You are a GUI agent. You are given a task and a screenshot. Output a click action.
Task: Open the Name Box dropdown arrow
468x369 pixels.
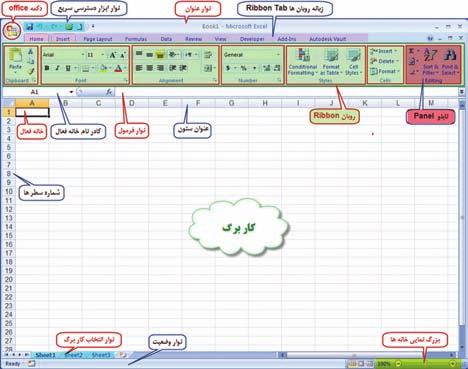pos(71,92)
